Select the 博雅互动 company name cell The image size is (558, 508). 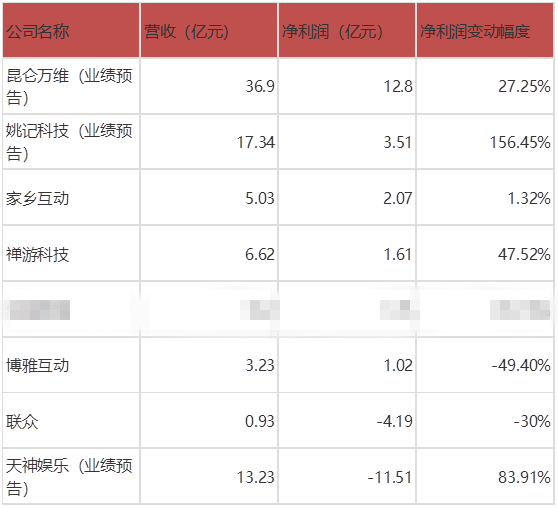click(71, 366)
